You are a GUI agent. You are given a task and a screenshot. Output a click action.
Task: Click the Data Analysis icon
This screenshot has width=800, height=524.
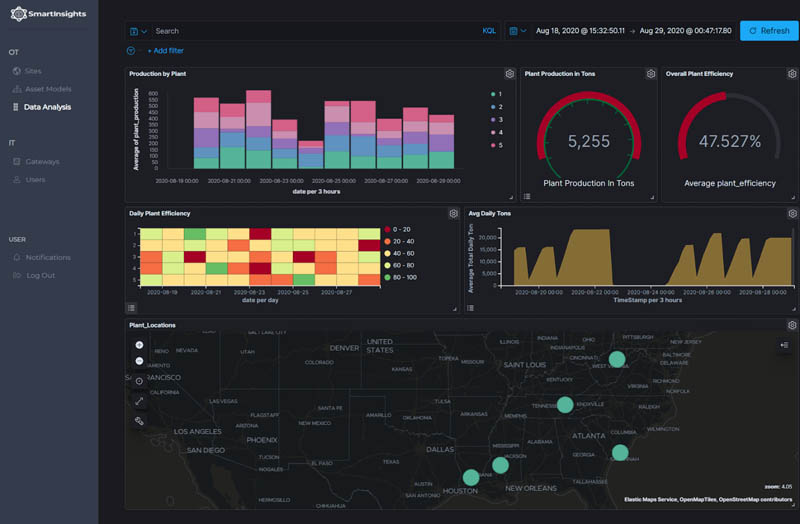click(16, 107)
